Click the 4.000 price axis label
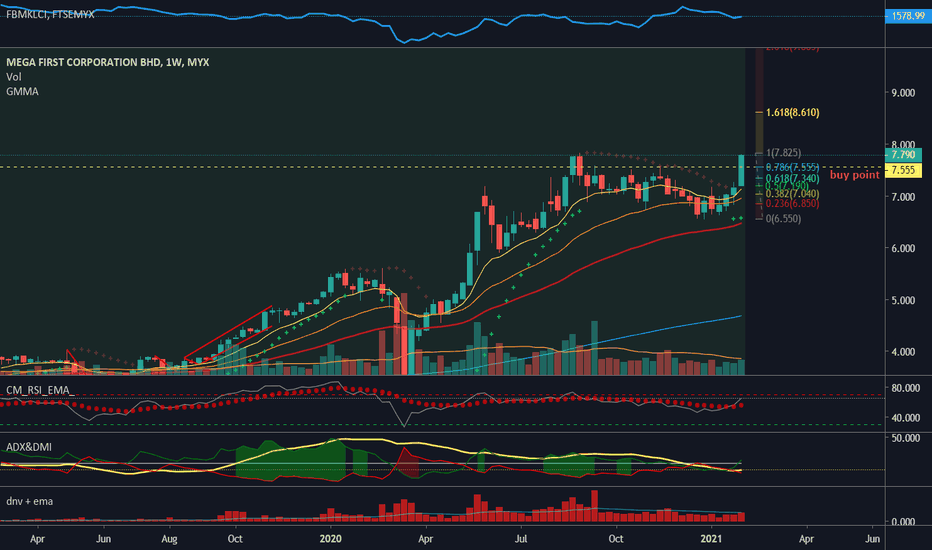932x550 pixels. (903, 352)
